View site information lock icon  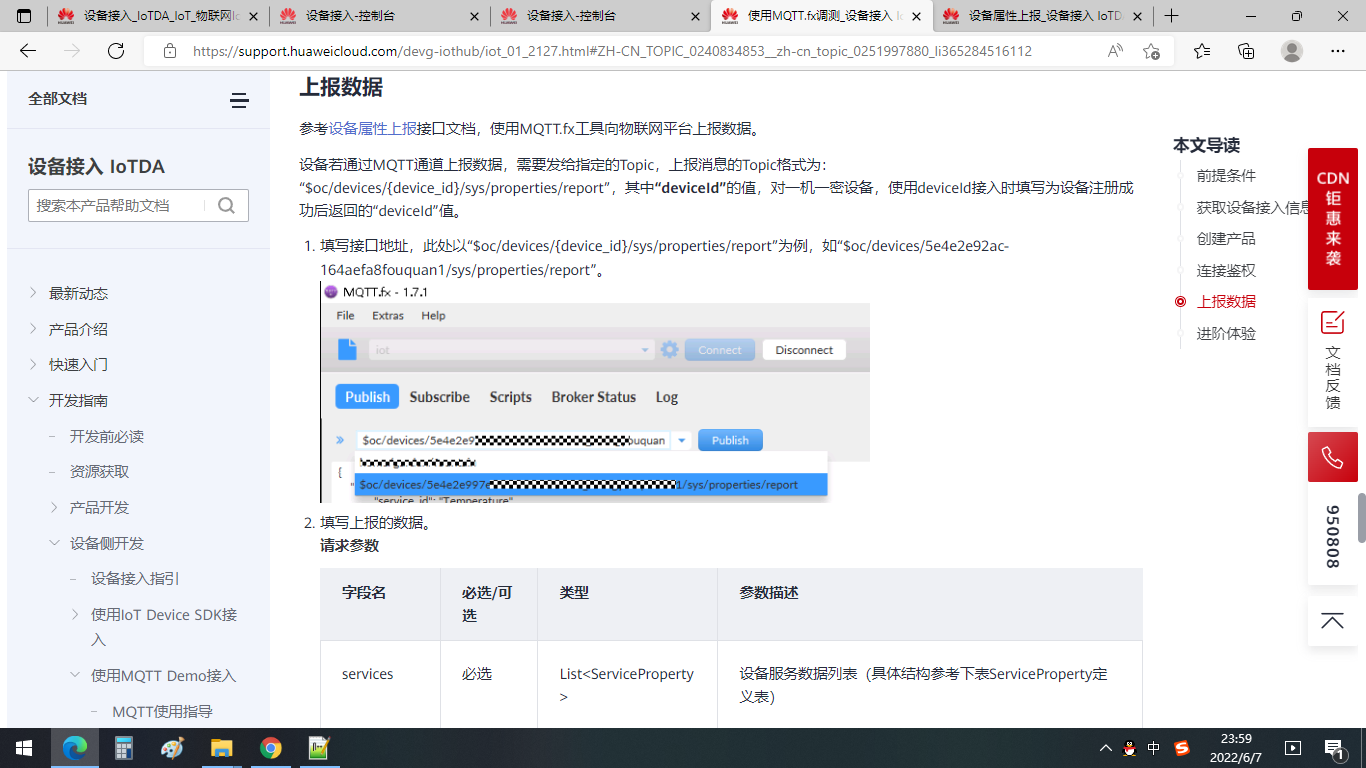click(x=170, y=51)
